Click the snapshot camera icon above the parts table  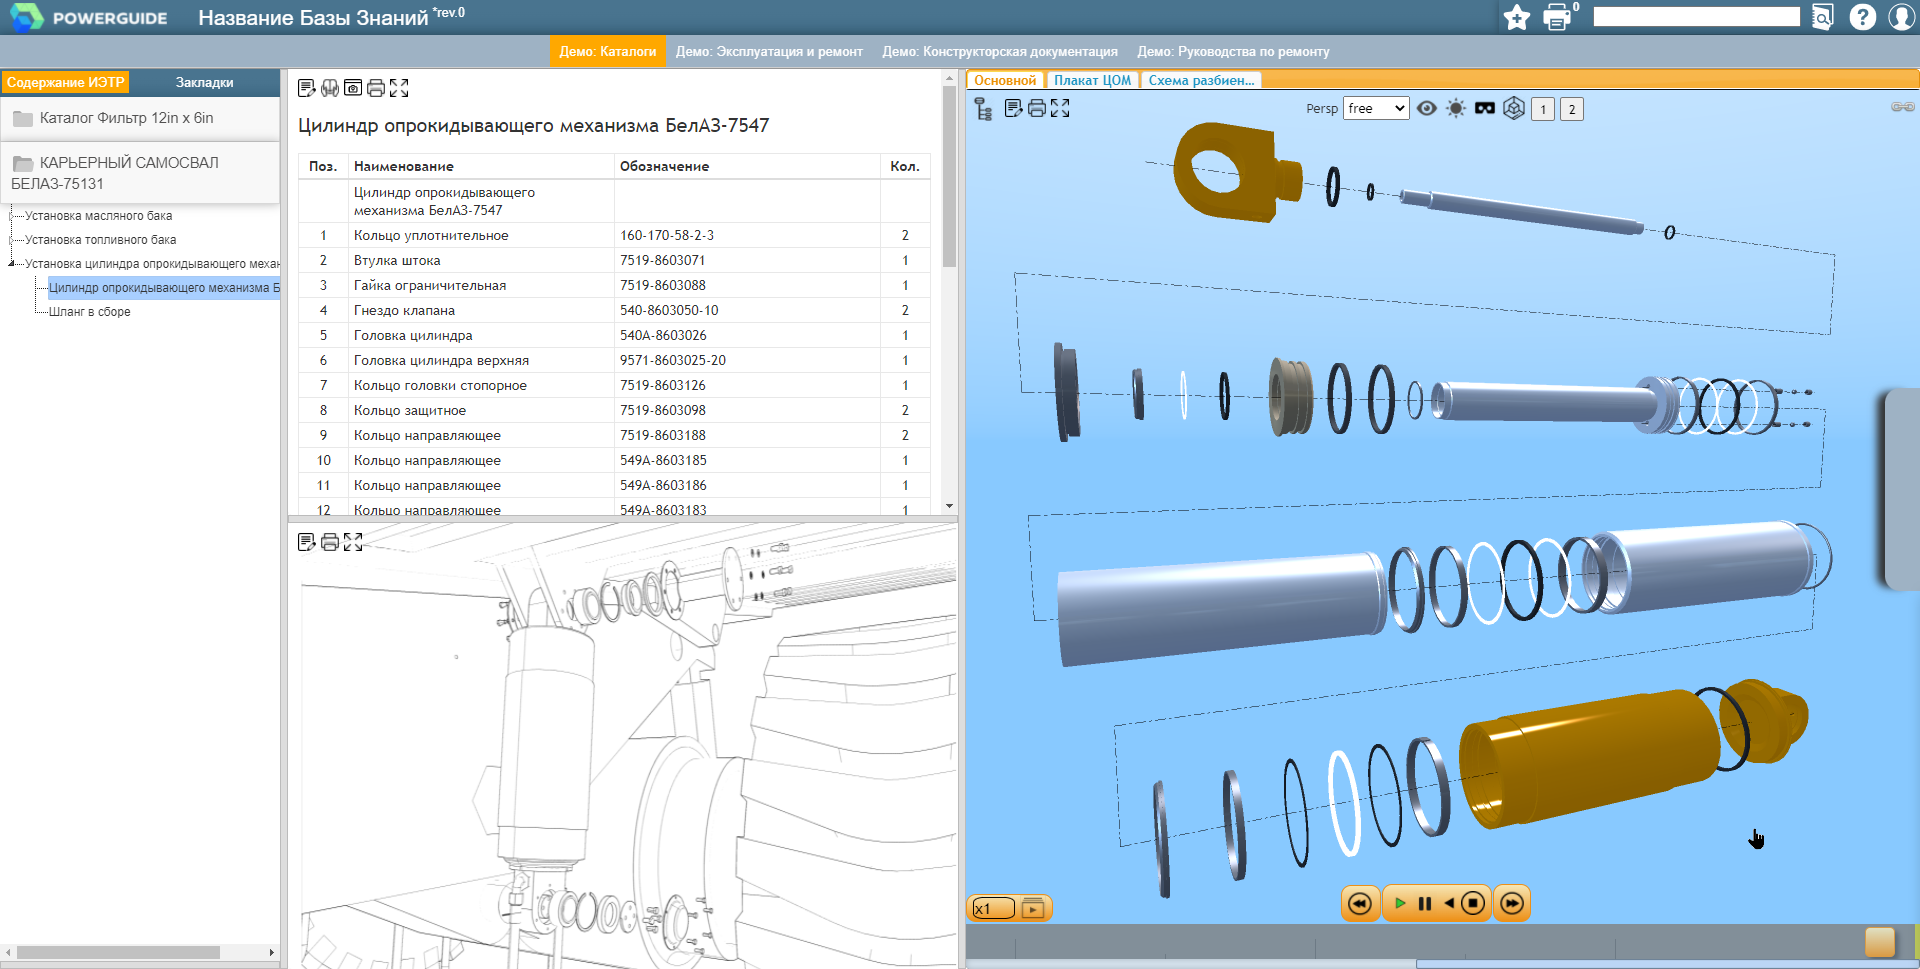click(x=353, y=88)
